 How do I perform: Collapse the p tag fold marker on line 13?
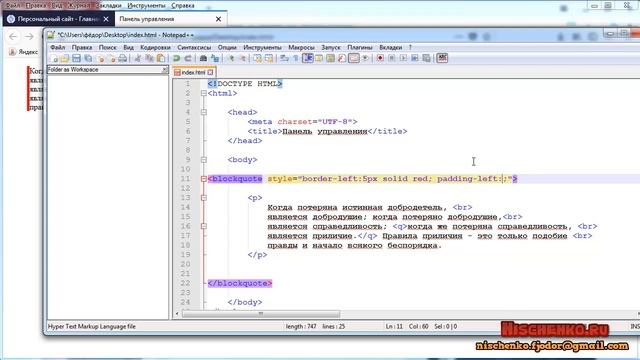tap(204, 198)
